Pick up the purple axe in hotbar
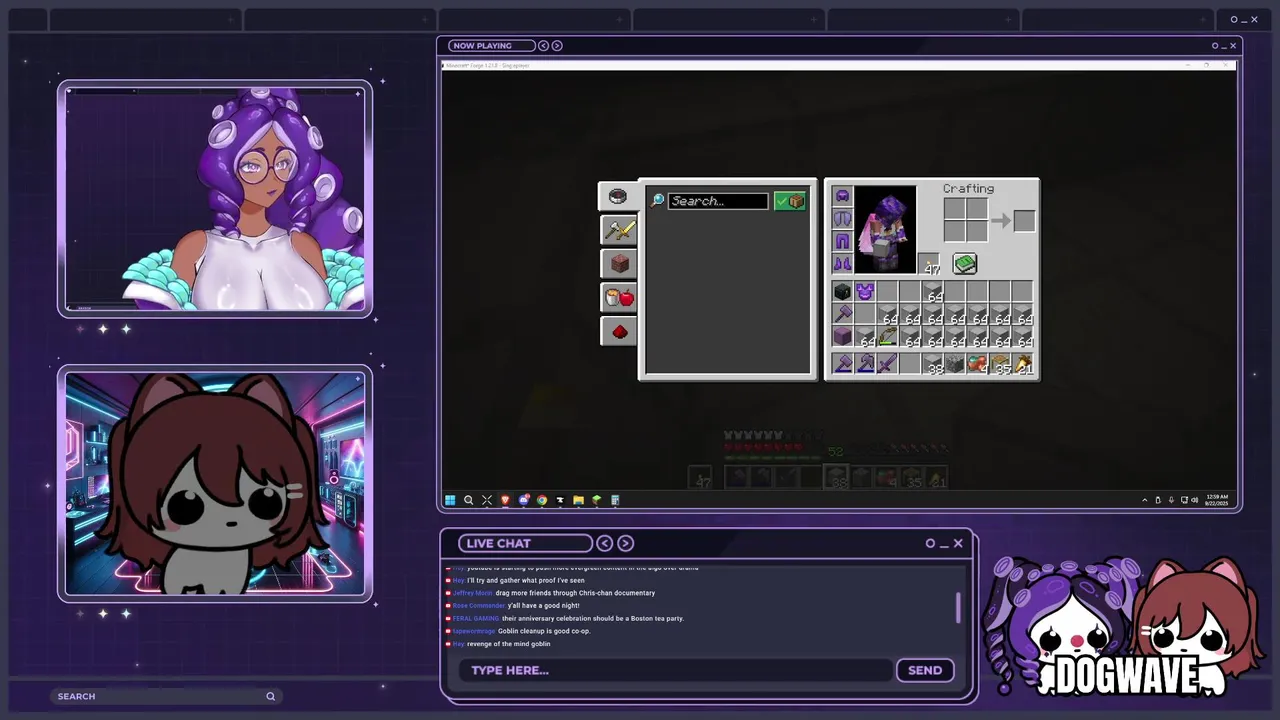The width and height of the screenshot is (1280, 720). [x=865, y=365]
